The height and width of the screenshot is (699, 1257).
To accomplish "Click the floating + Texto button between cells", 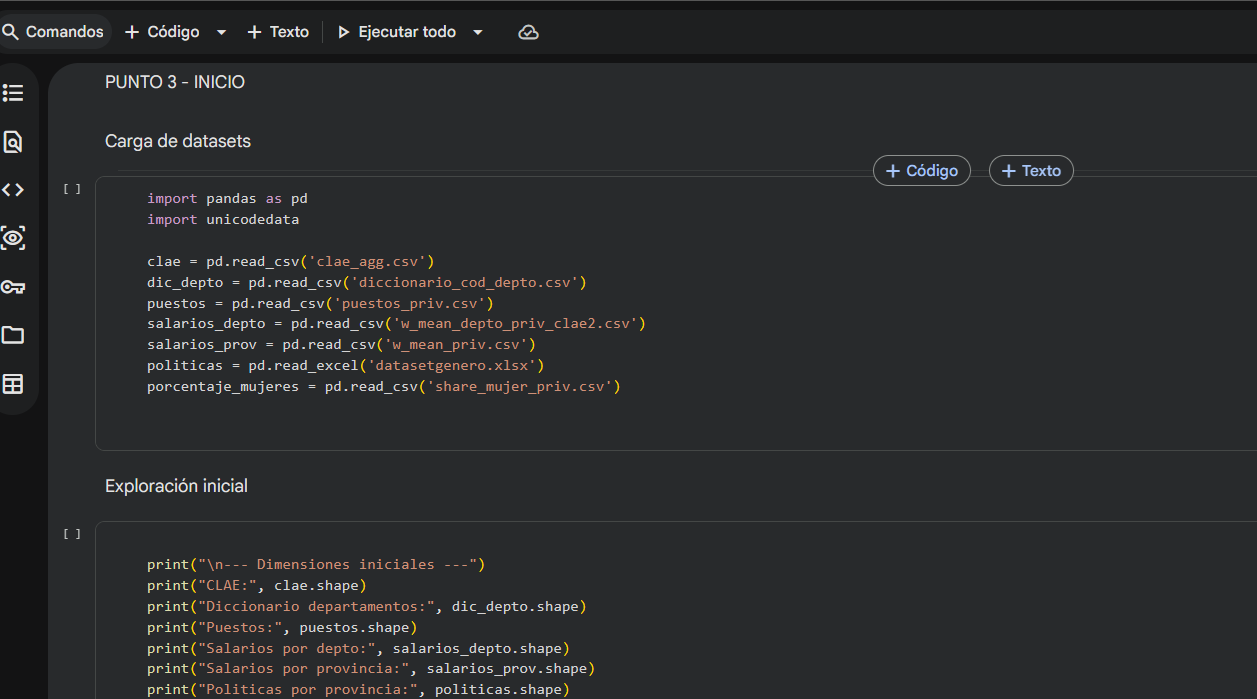I will [1031, 171].
